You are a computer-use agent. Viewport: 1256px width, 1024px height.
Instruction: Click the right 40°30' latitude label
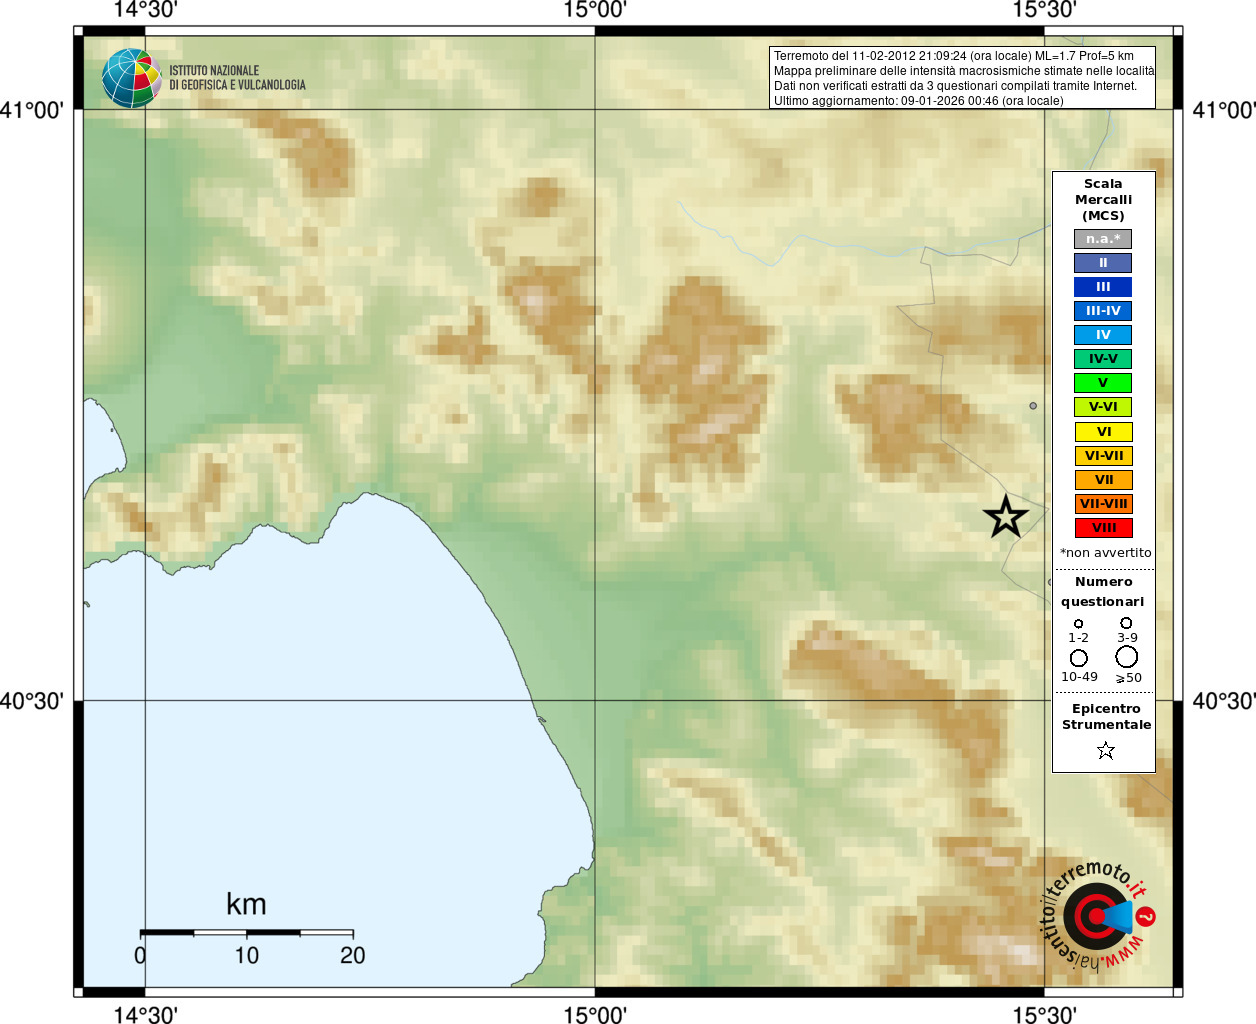[x=1224, y=701]
